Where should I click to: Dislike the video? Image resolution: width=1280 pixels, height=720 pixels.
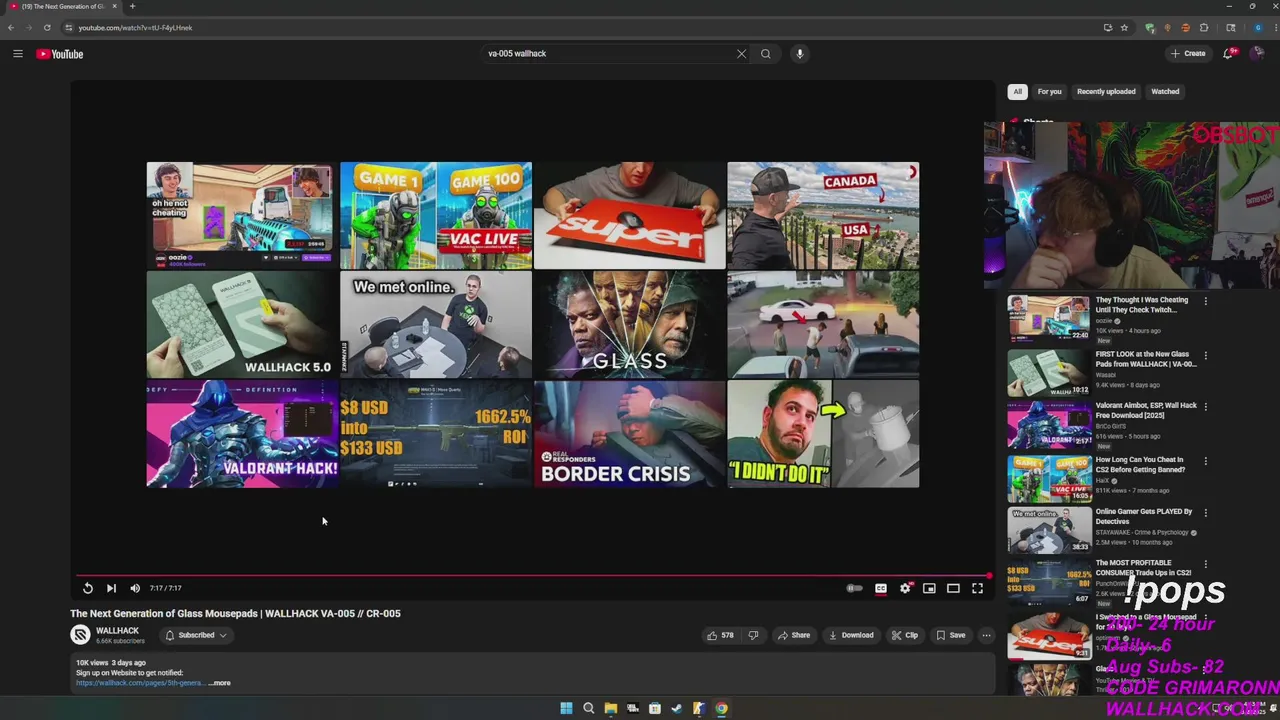pos(754,635)
